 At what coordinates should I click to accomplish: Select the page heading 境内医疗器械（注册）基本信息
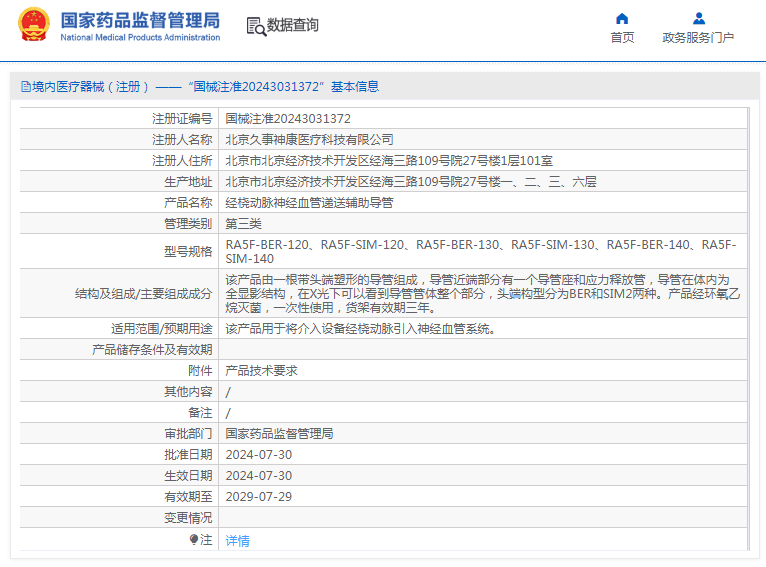pos(200,87)
